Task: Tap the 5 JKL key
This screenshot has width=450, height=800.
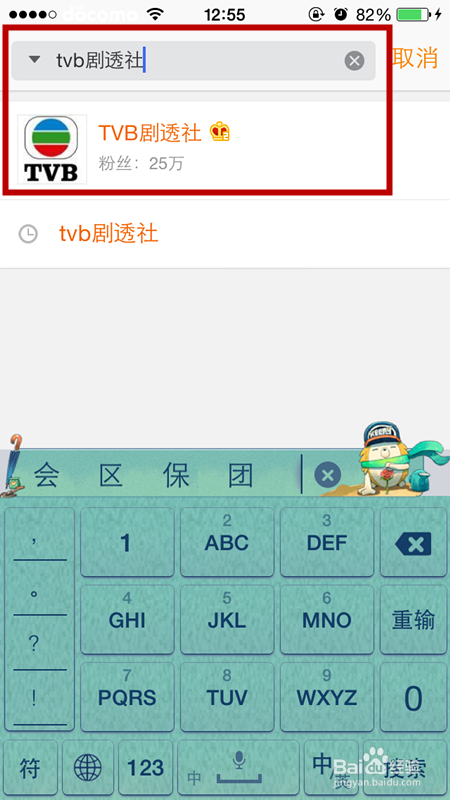Action: coord(227,620)
